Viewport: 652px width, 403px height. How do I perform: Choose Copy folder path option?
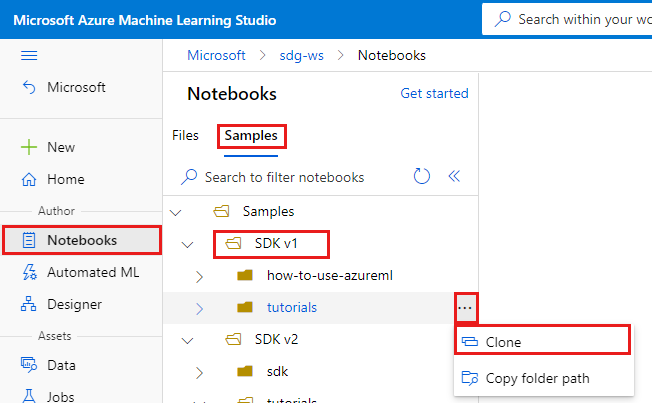[x=537, y=378]
